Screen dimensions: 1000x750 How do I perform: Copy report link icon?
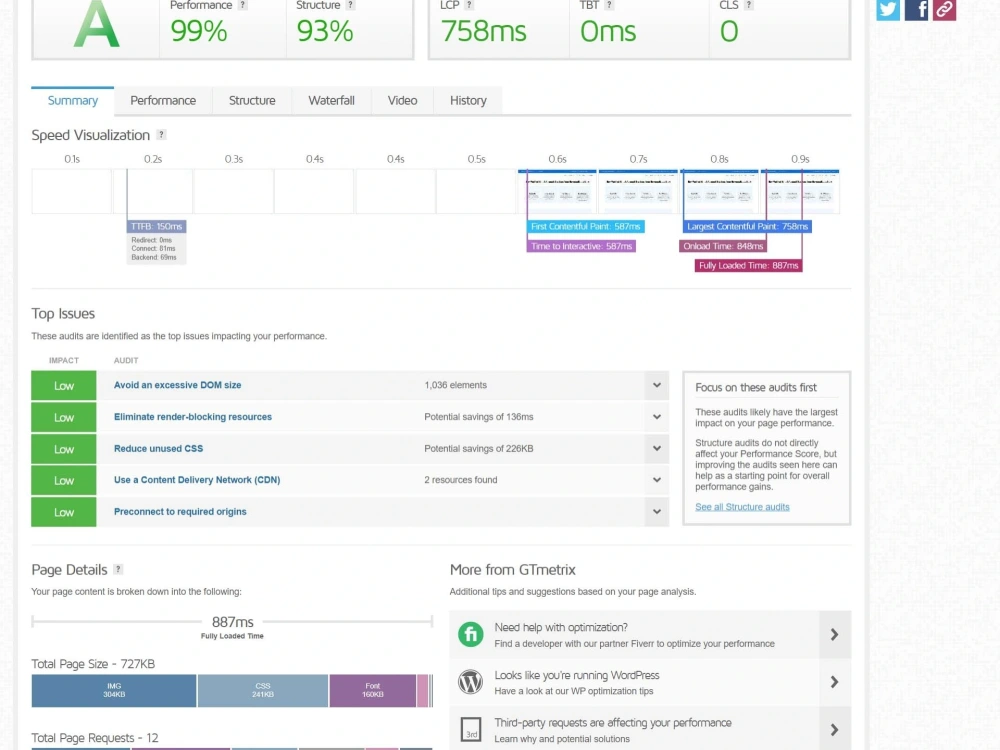click(x=945, y=10)
